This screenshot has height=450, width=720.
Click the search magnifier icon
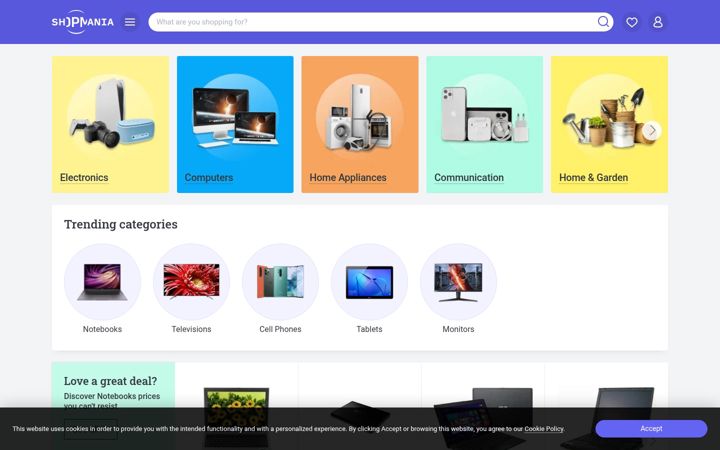point(603,22)
